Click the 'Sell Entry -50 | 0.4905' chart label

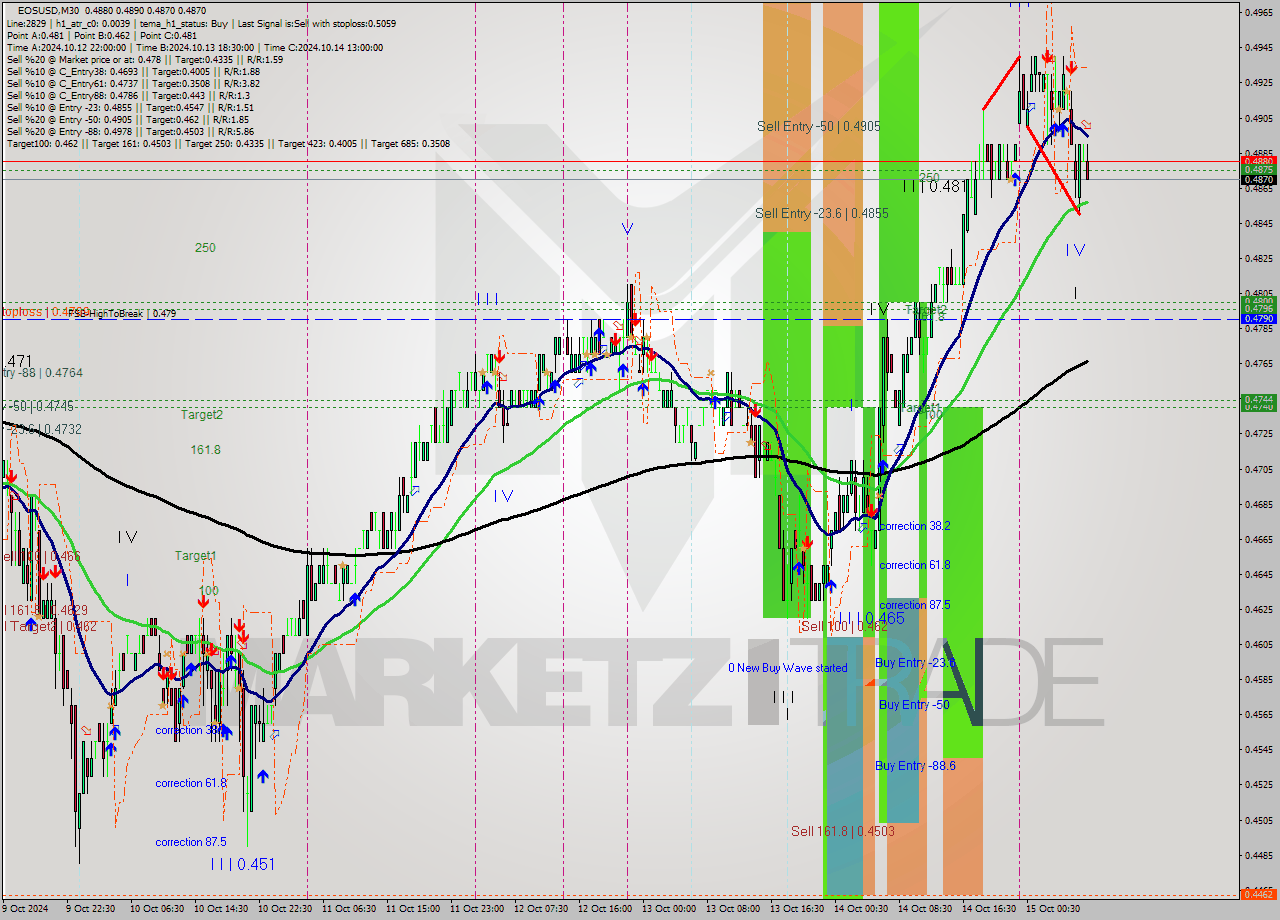click(819, 126)
